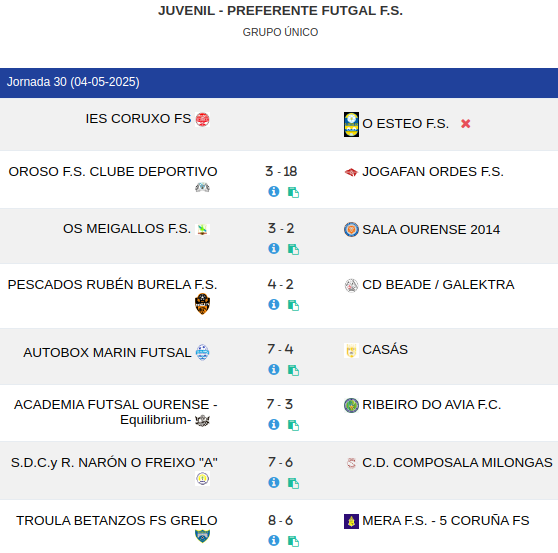Click MERA F.S. - 5 CORUÑA FS crest
This screenshot has width=558, height=553.
click(x=351, y=521)
